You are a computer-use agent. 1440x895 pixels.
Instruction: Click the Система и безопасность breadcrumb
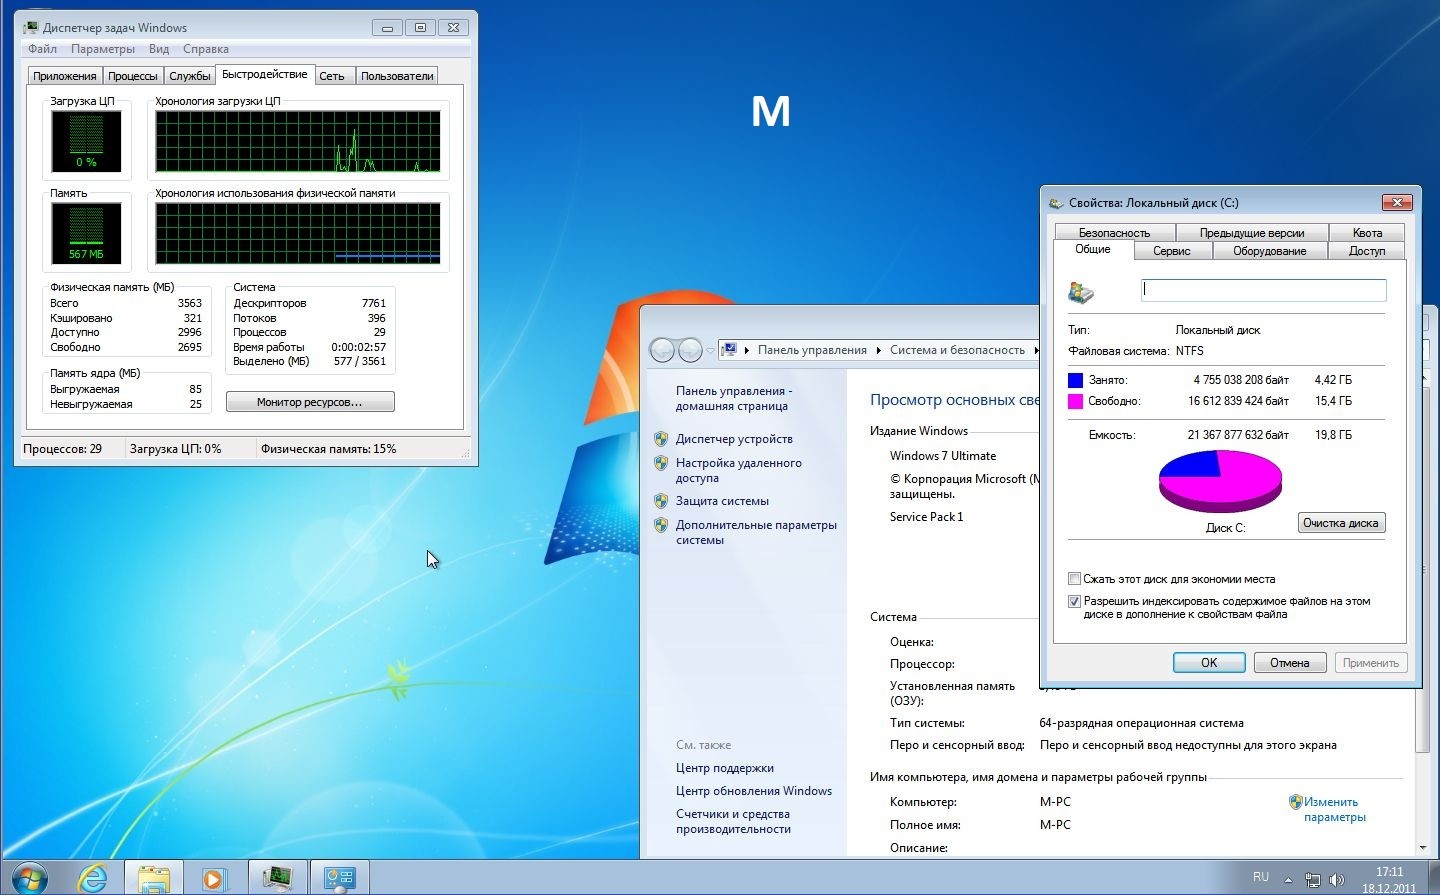957,350
